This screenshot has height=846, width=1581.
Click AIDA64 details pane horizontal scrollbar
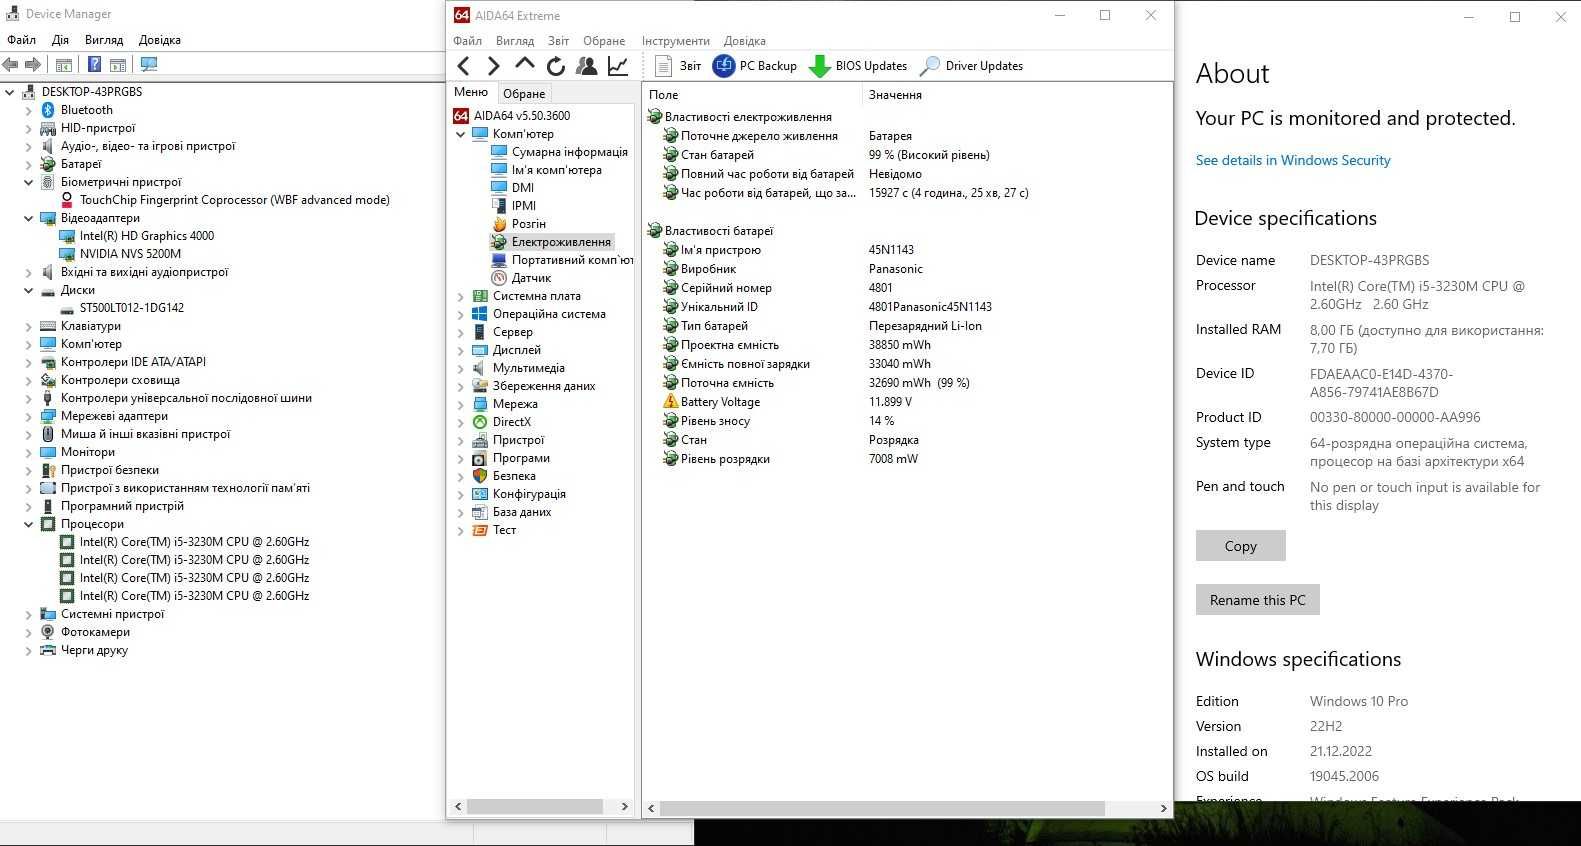pos(883,807)
